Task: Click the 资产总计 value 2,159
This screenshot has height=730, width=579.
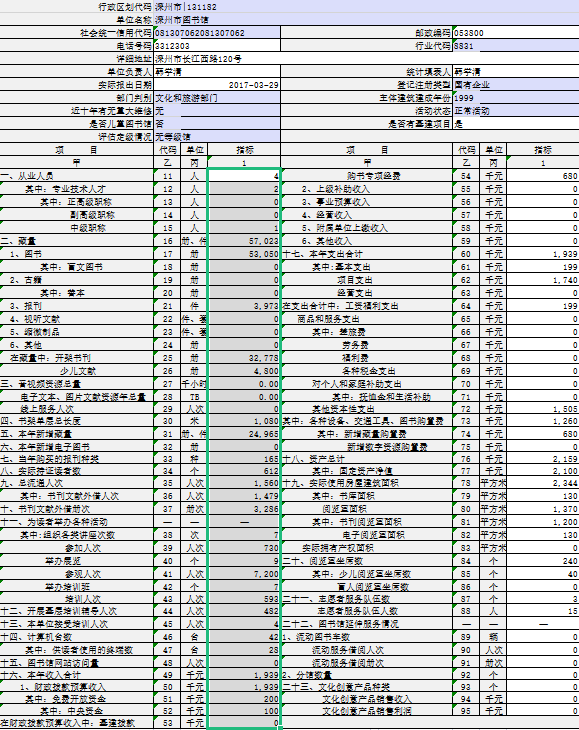Action: point(543,459)
